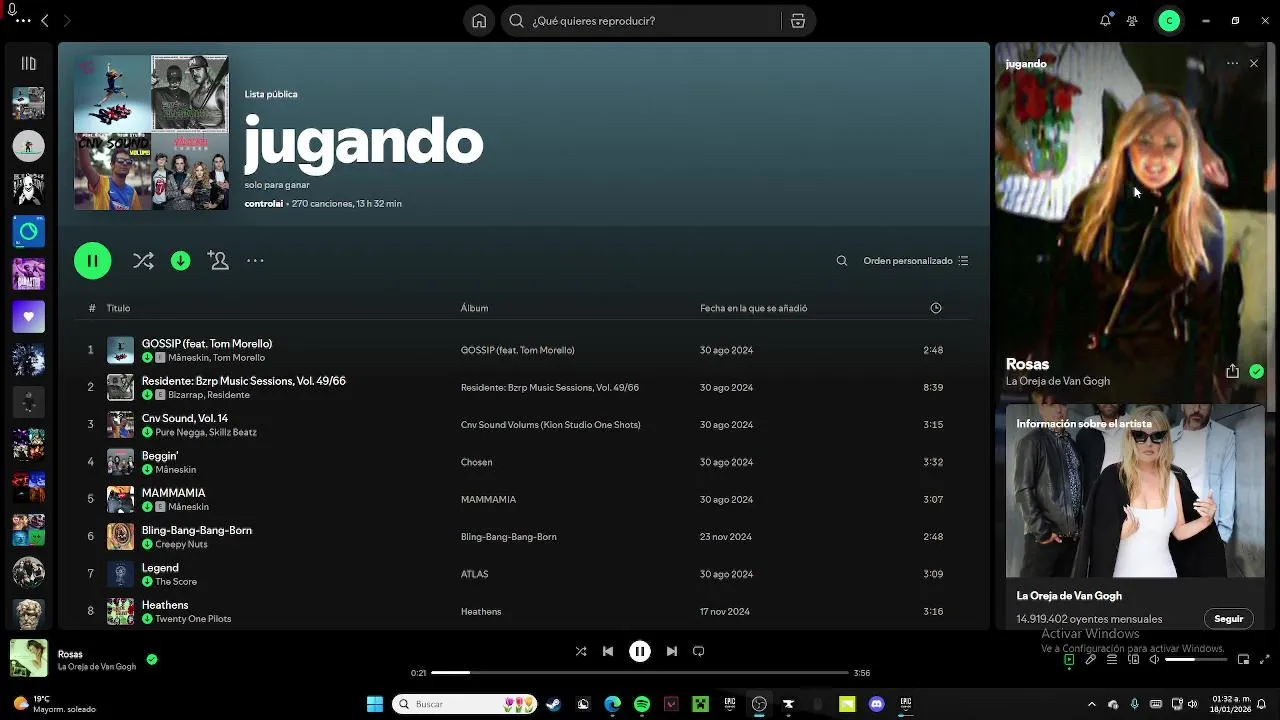Open Liked Songs heart in the sidebar

point(28,317)
